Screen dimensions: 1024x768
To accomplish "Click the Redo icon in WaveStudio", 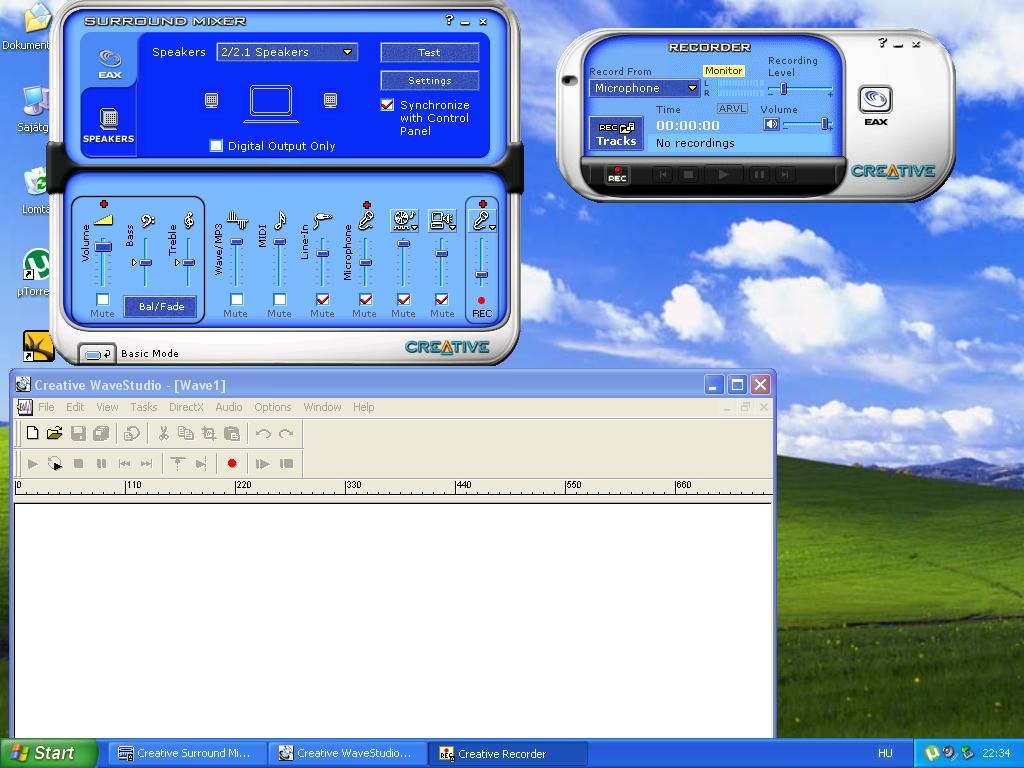I will tap(286, 433).
